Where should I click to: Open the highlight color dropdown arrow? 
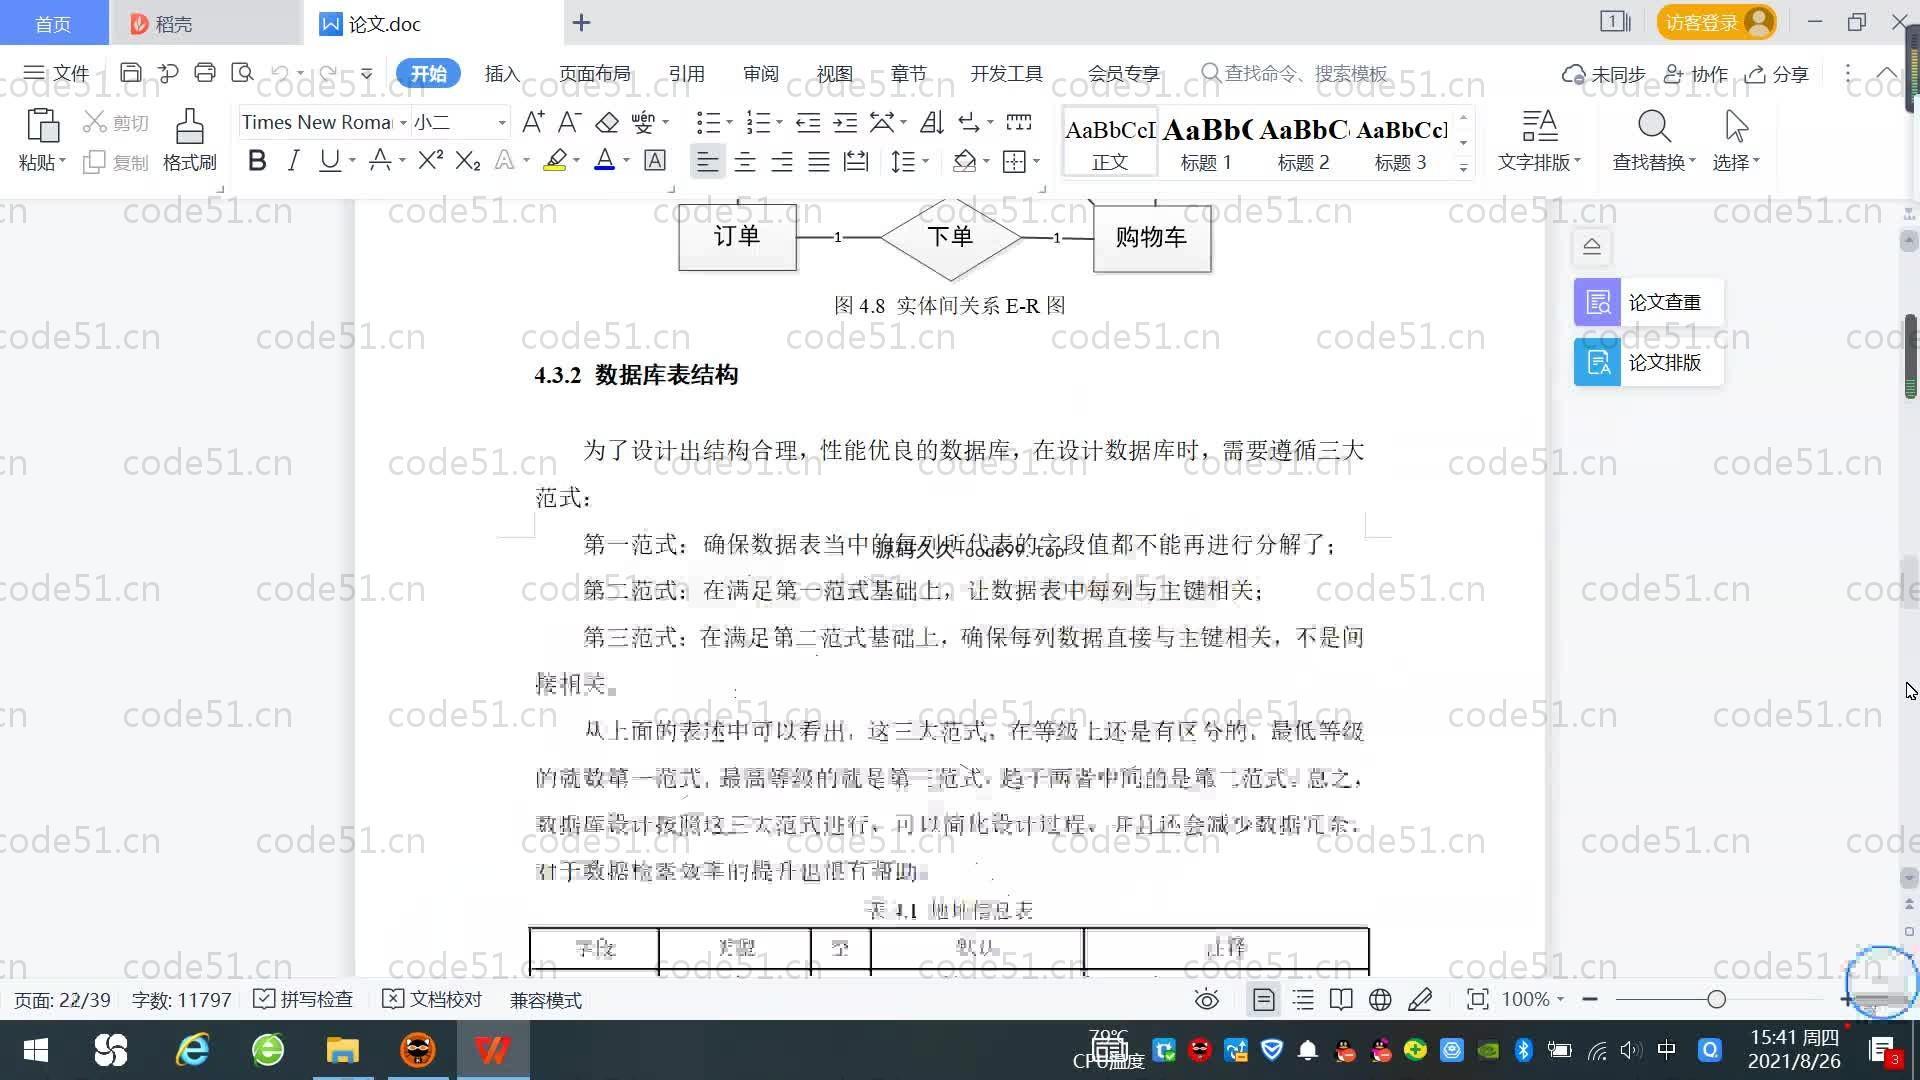[x=576, y=161]
